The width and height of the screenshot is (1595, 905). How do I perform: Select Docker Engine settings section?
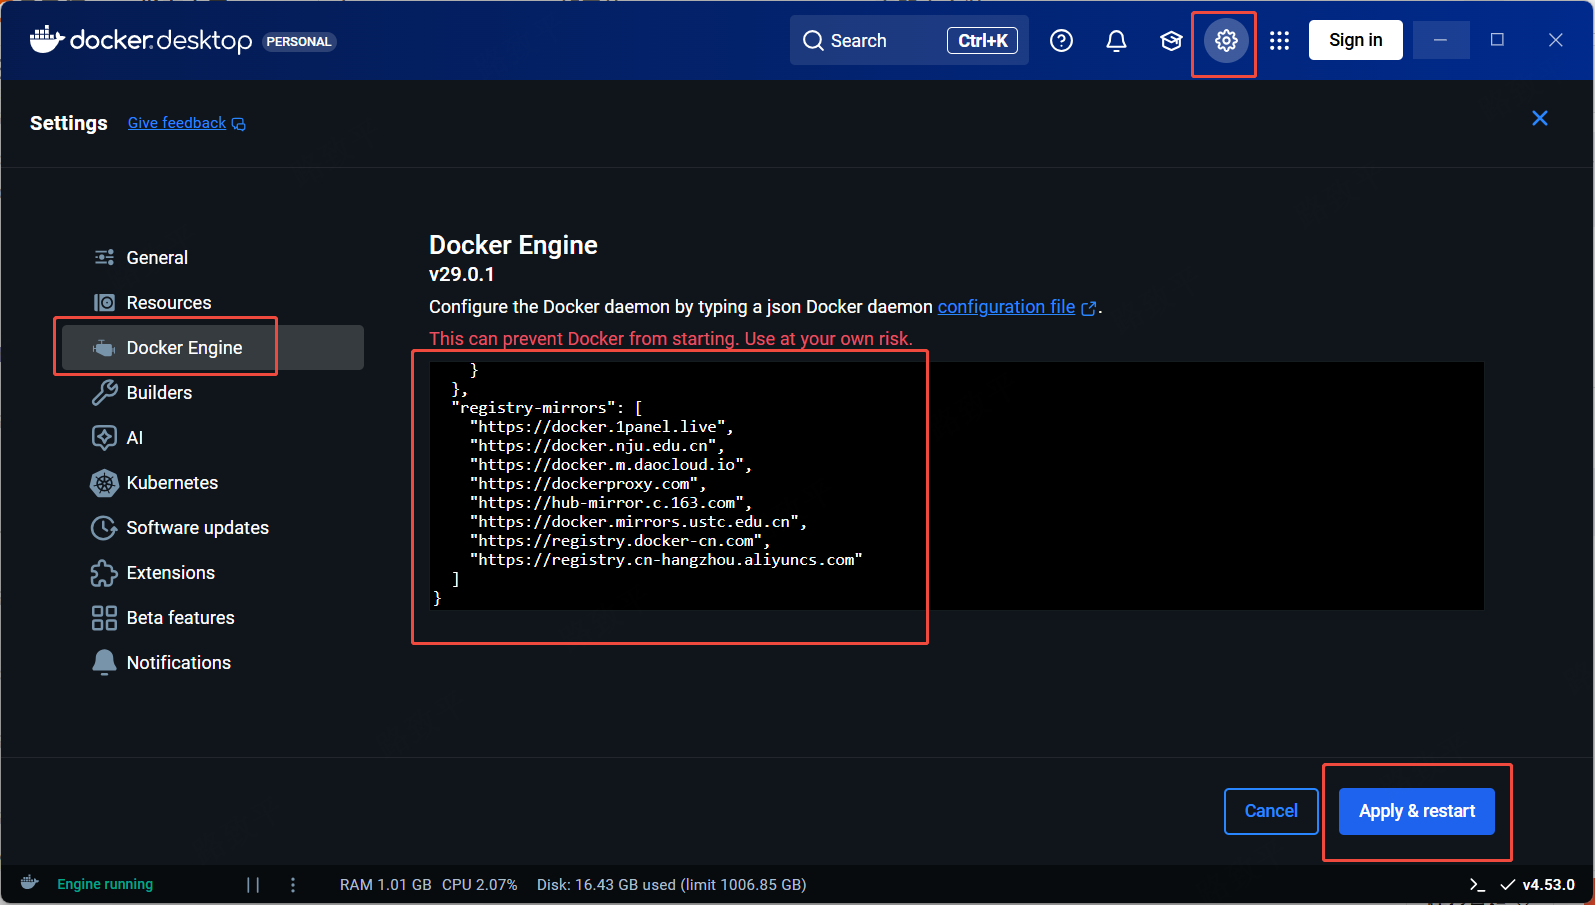tap(212, 347)
